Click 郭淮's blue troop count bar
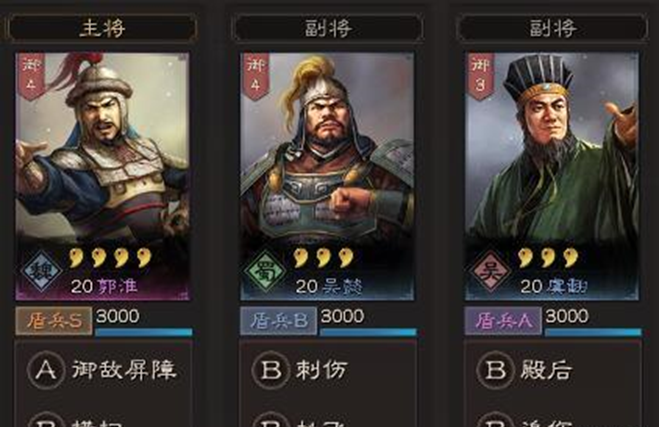This screenshot has height=427, width=659. 144,332
